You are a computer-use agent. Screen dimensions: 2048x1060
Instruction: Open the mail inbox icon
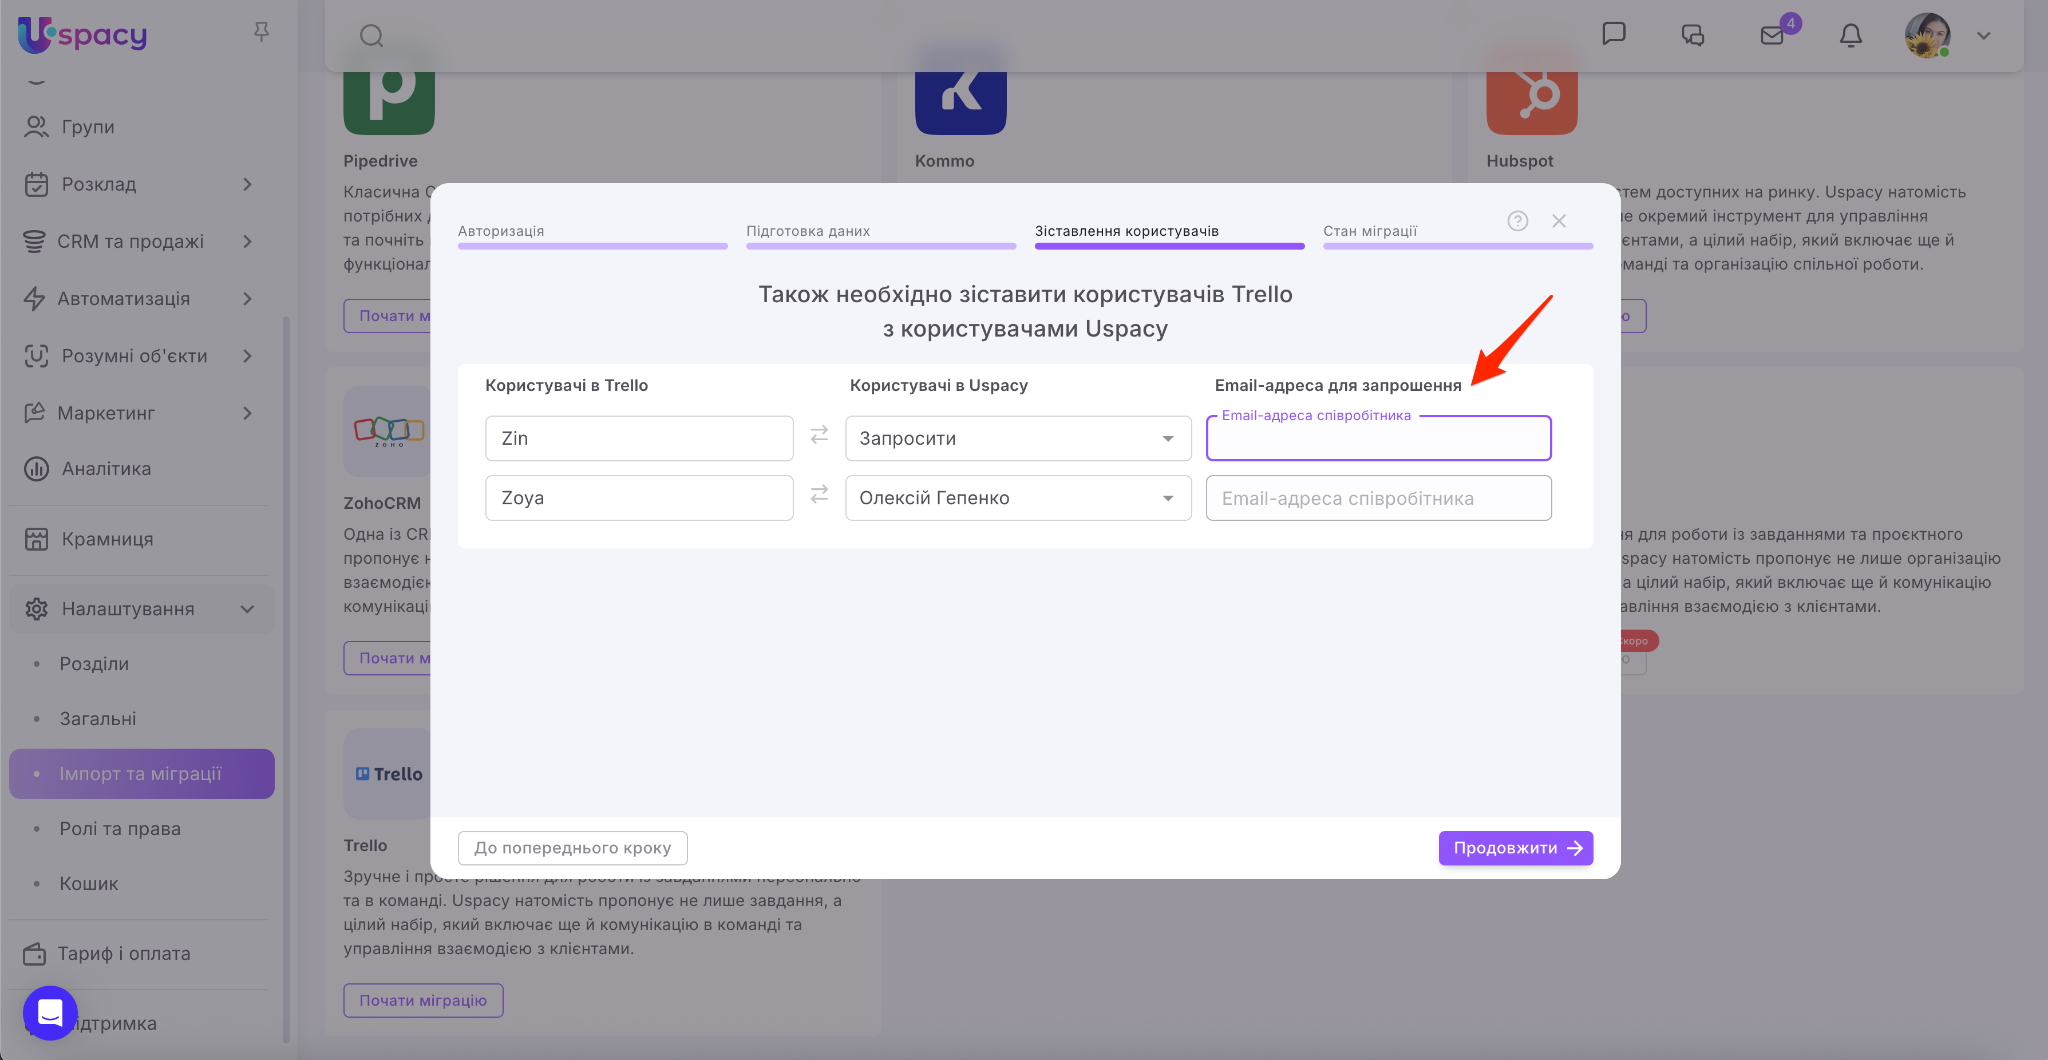coord(1772,36)
